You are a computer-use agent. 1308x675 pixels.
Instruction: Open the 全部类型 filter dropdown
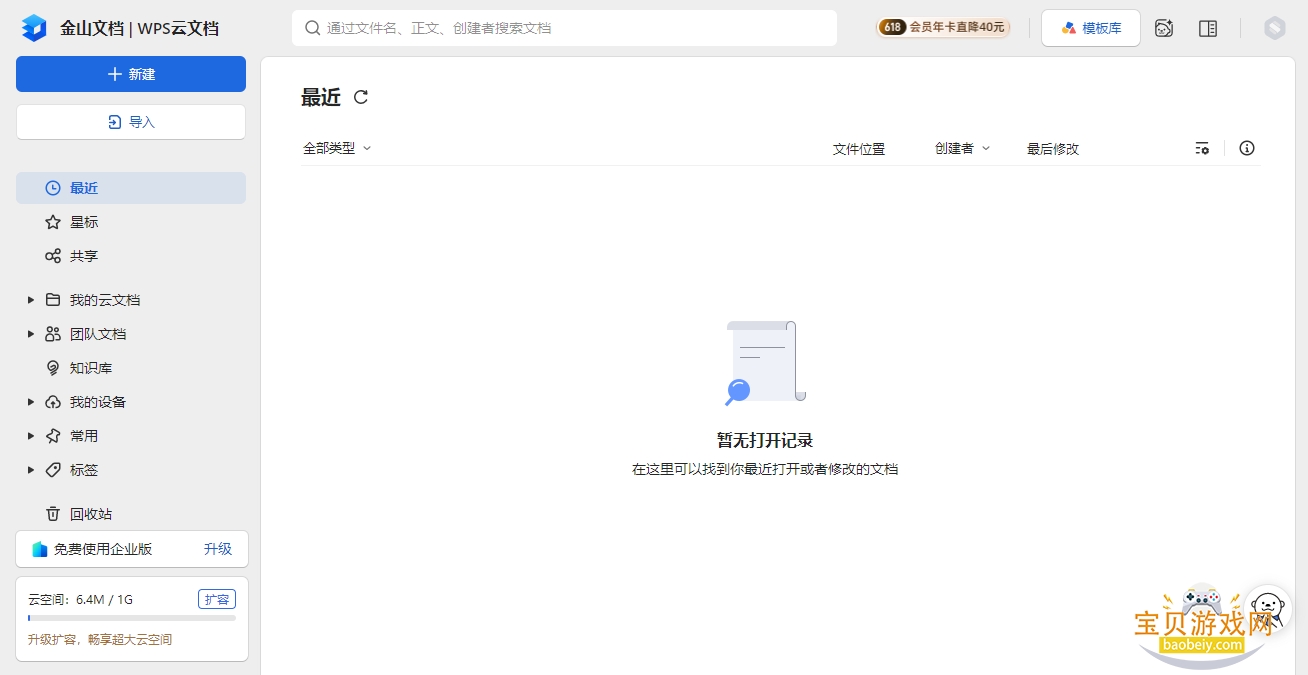coord(337,148)
